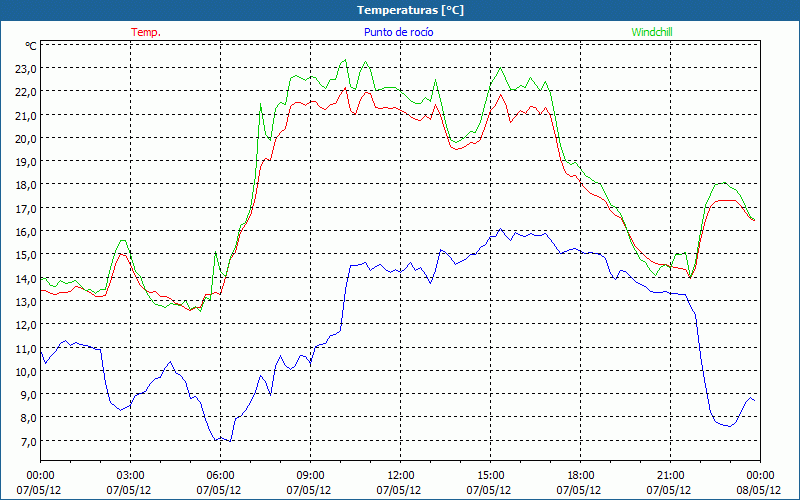Image resolution: width=800 pixels, height=500 pixels.
Task: Click the 06:00 time axis label
Action: click(220, 476)
